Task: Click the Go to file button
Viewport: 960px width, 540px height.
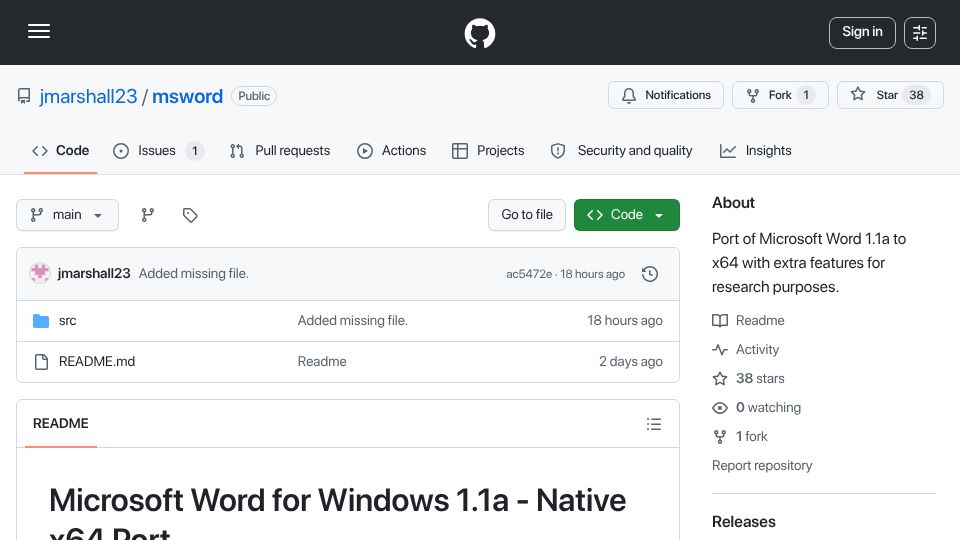Action: (x=527, y=215)
